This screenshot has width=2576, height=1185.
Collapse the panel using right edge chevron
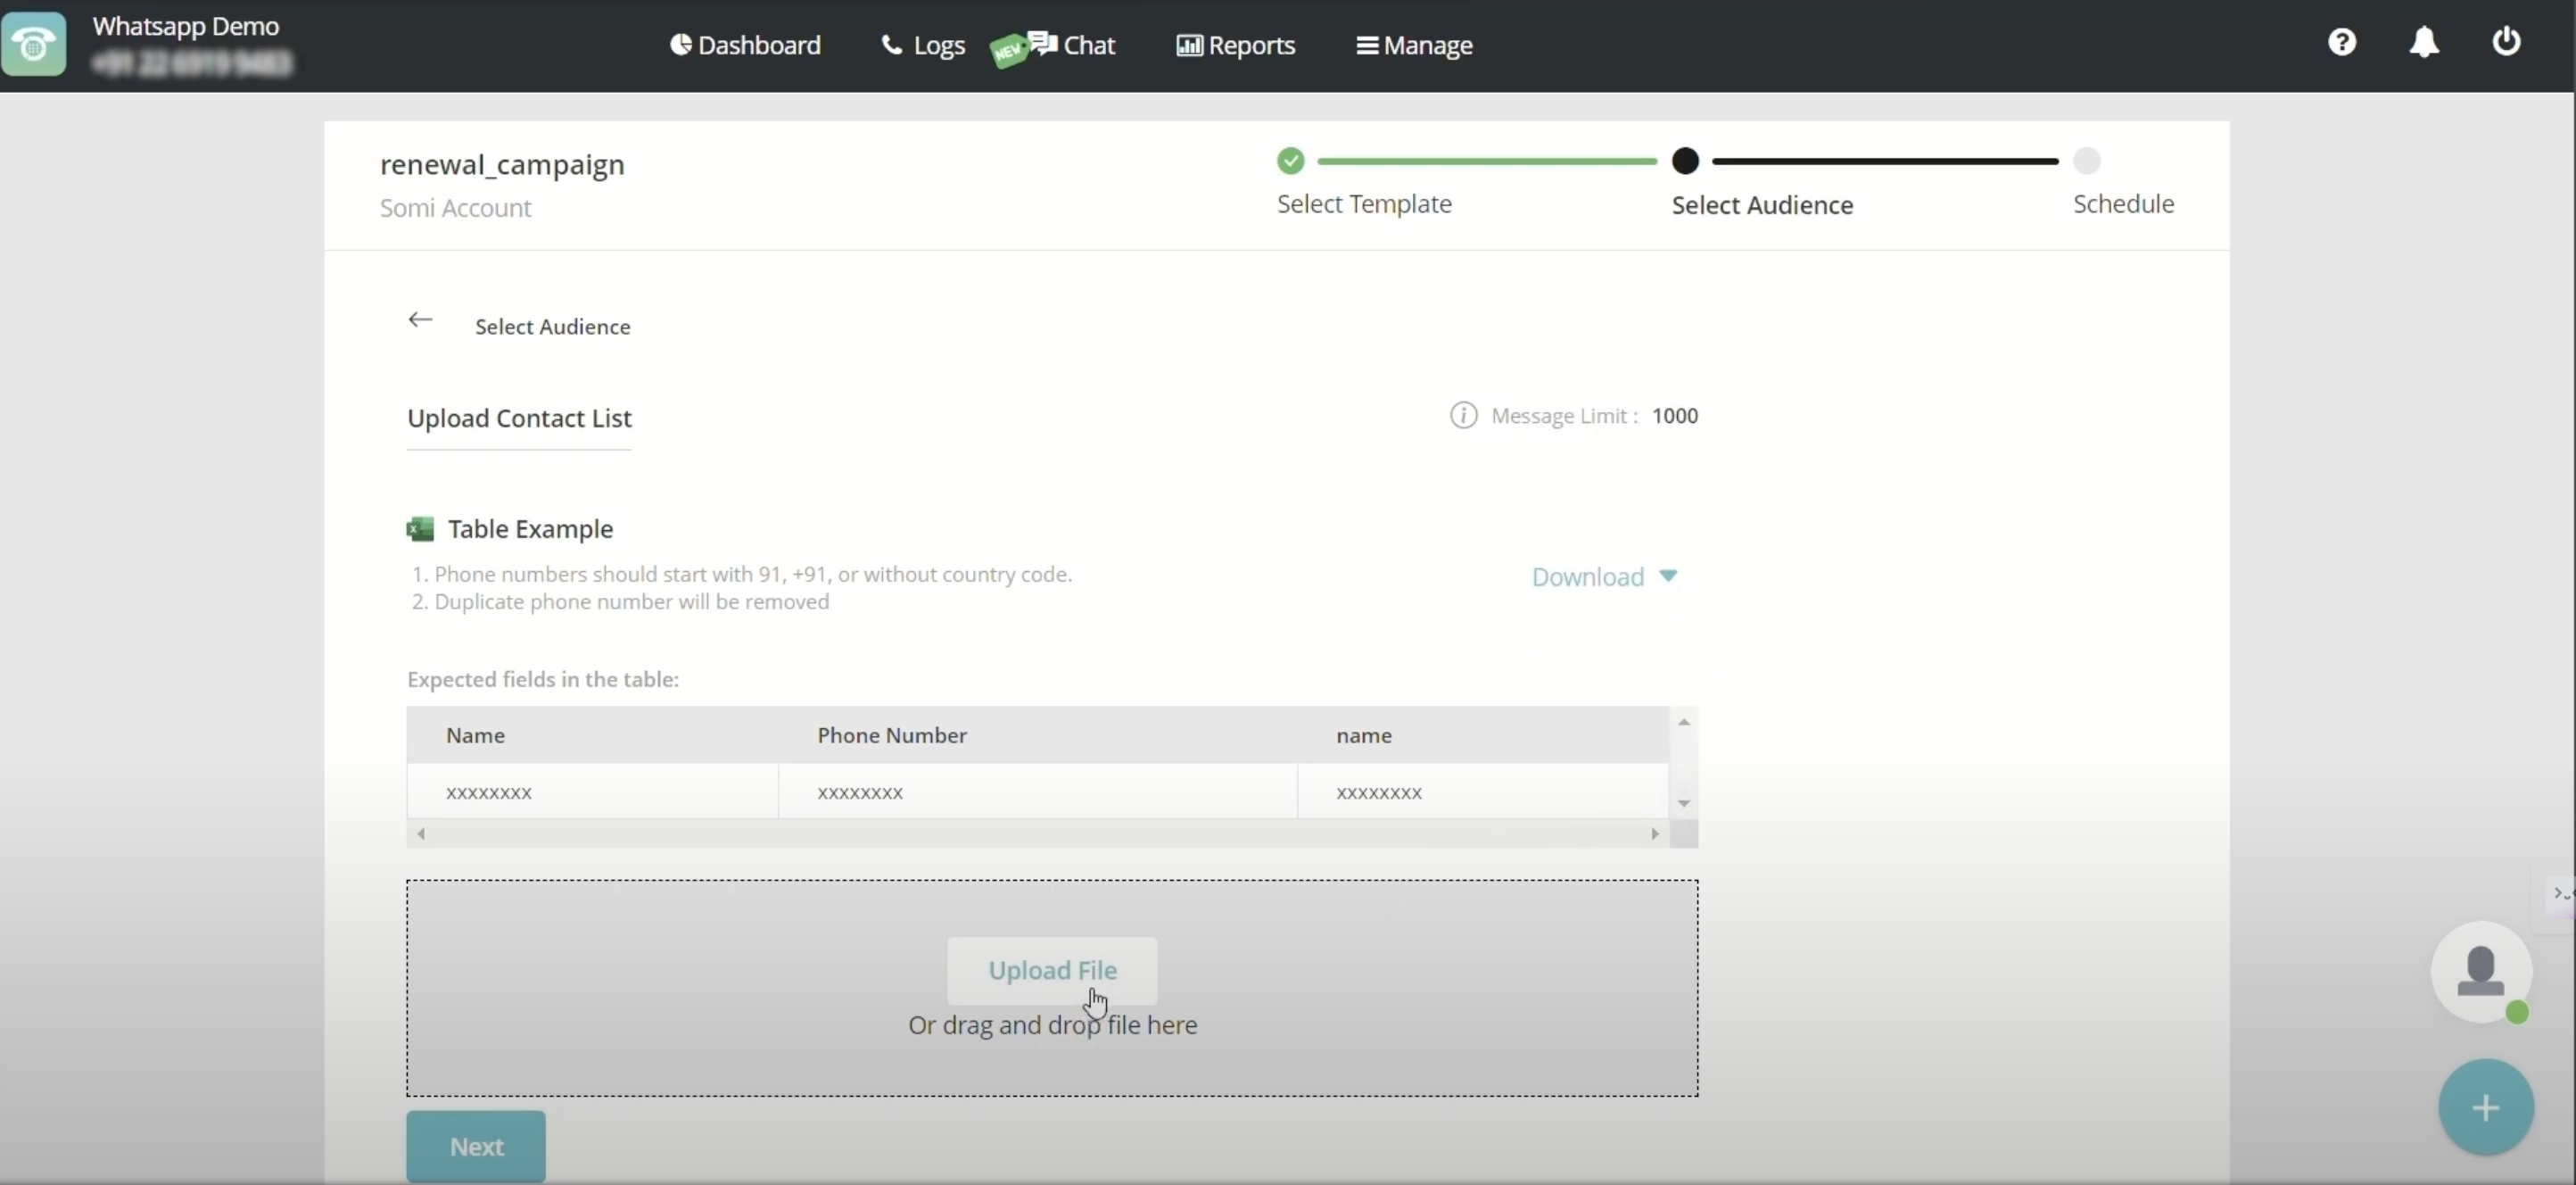[x=2557, y=893]
